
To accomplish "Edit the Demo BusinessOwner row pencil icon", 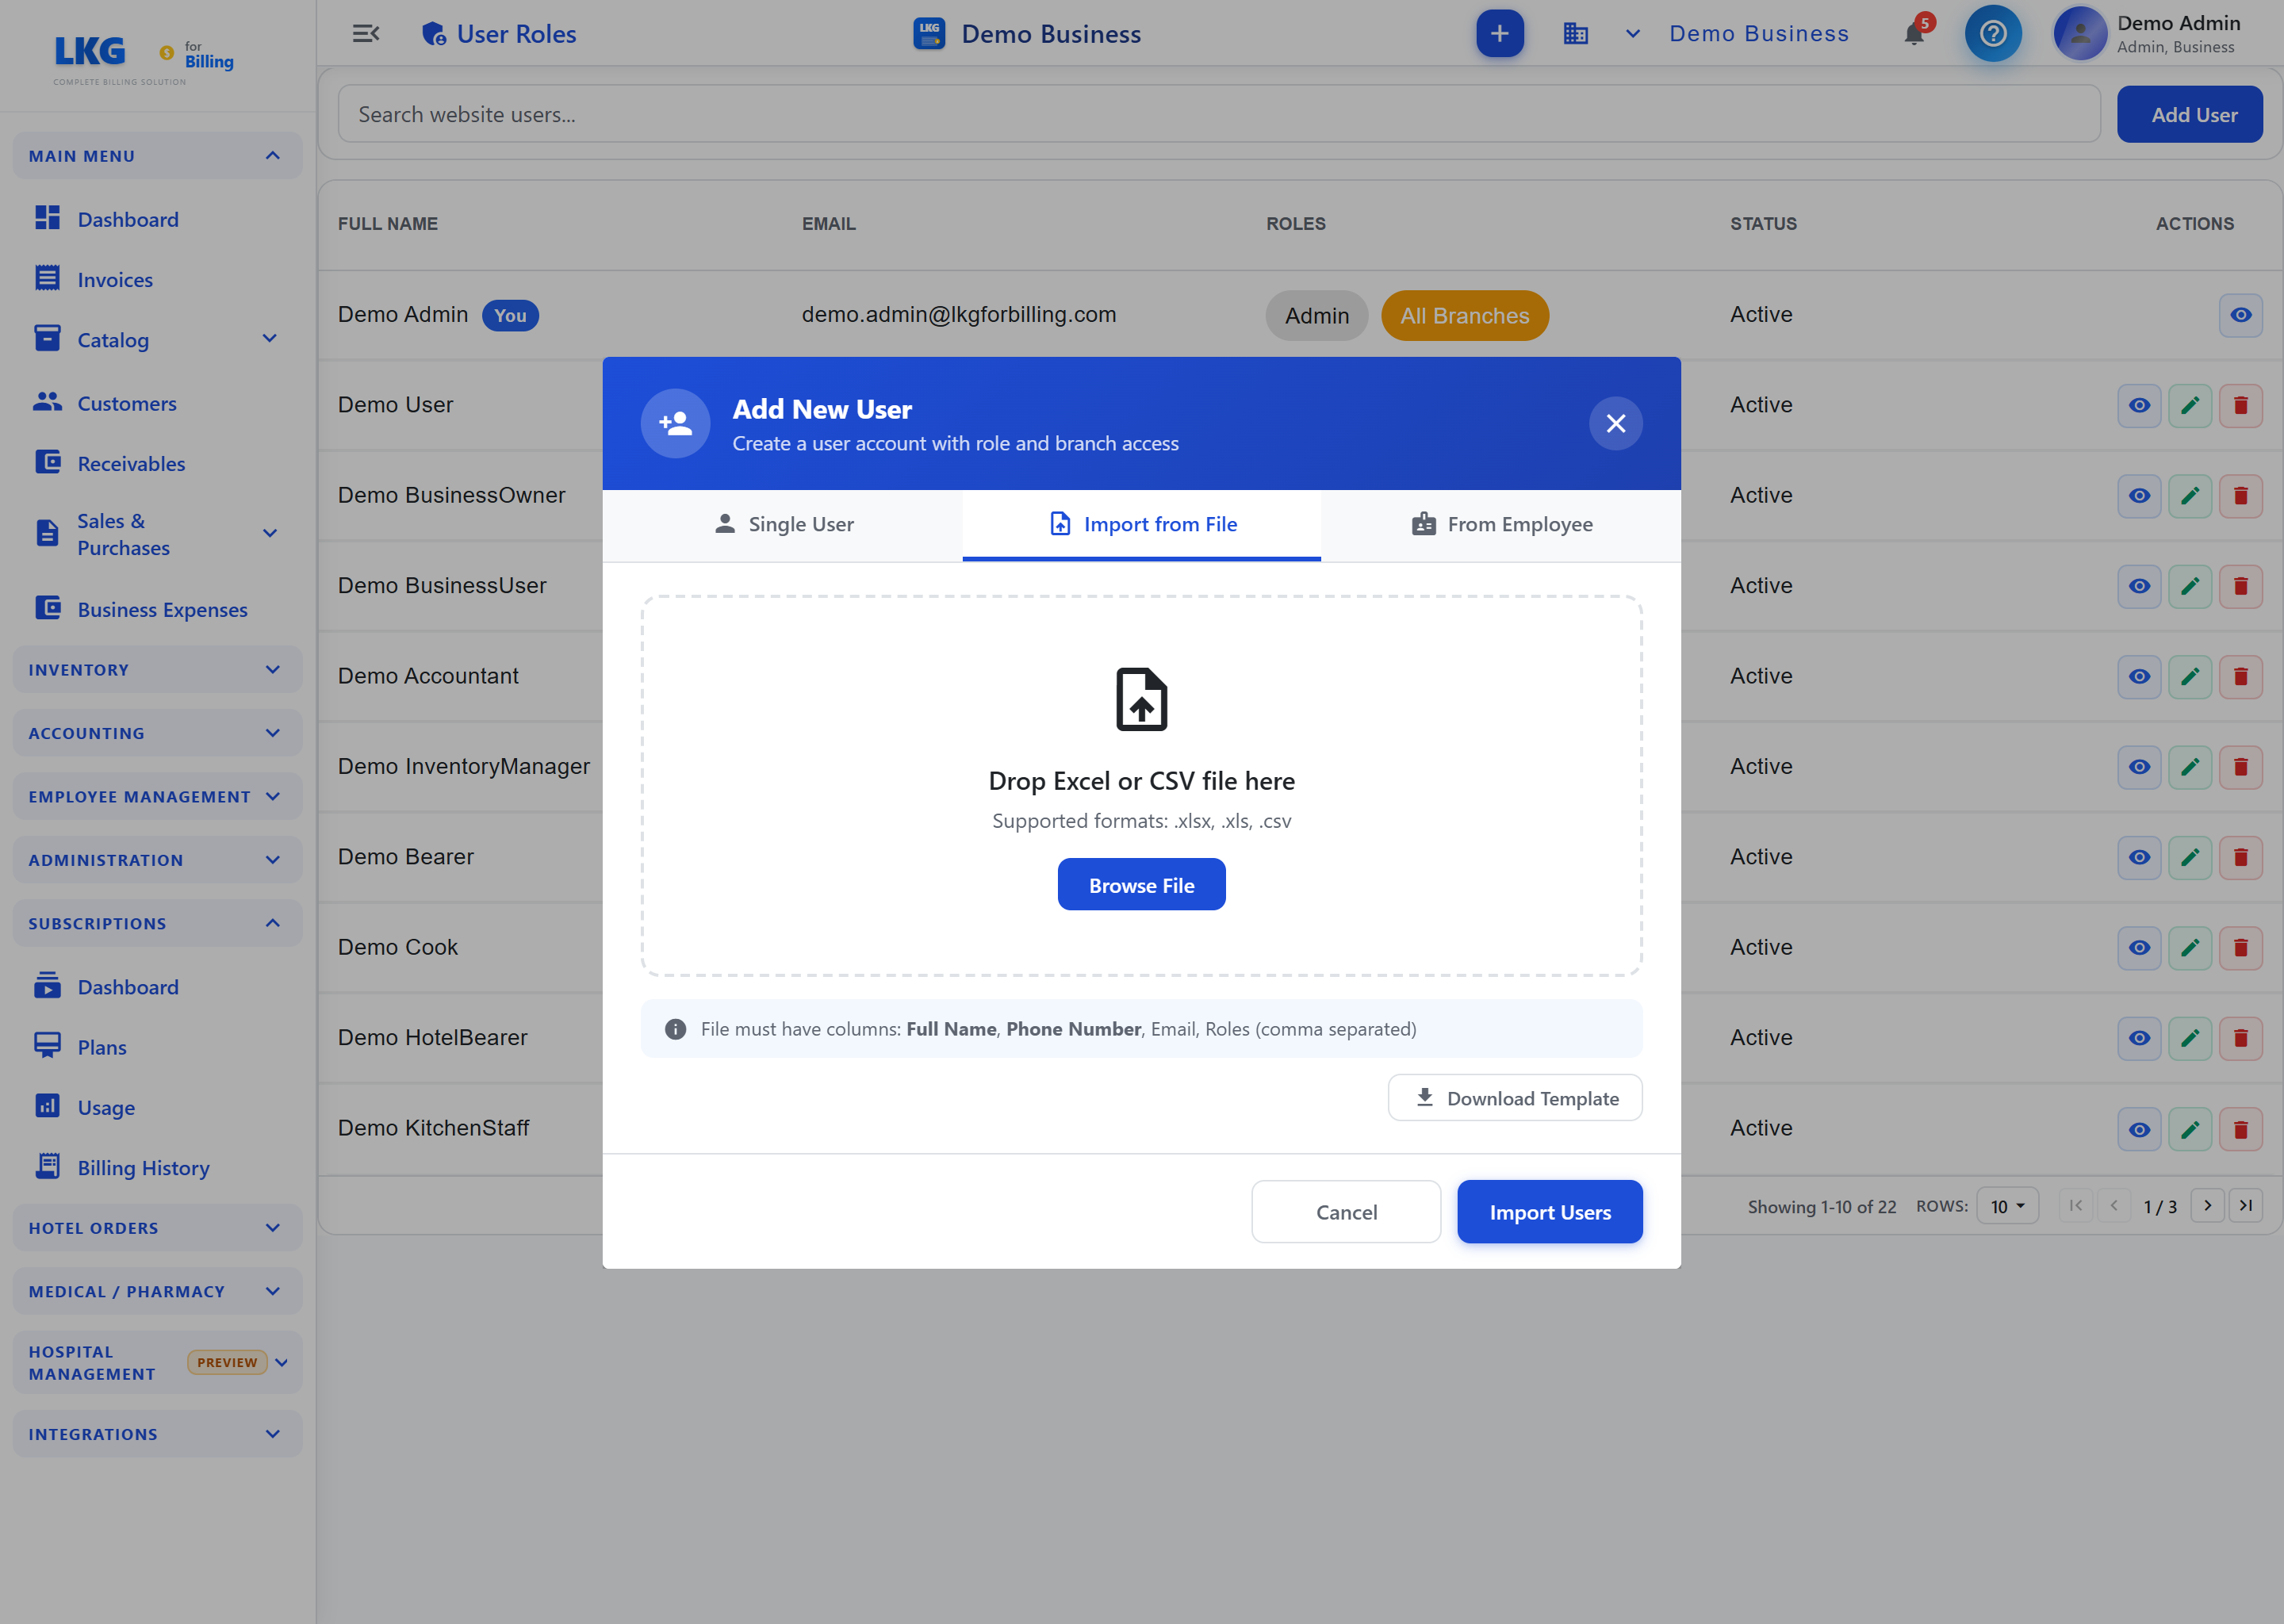I will tap(2189, 496).
